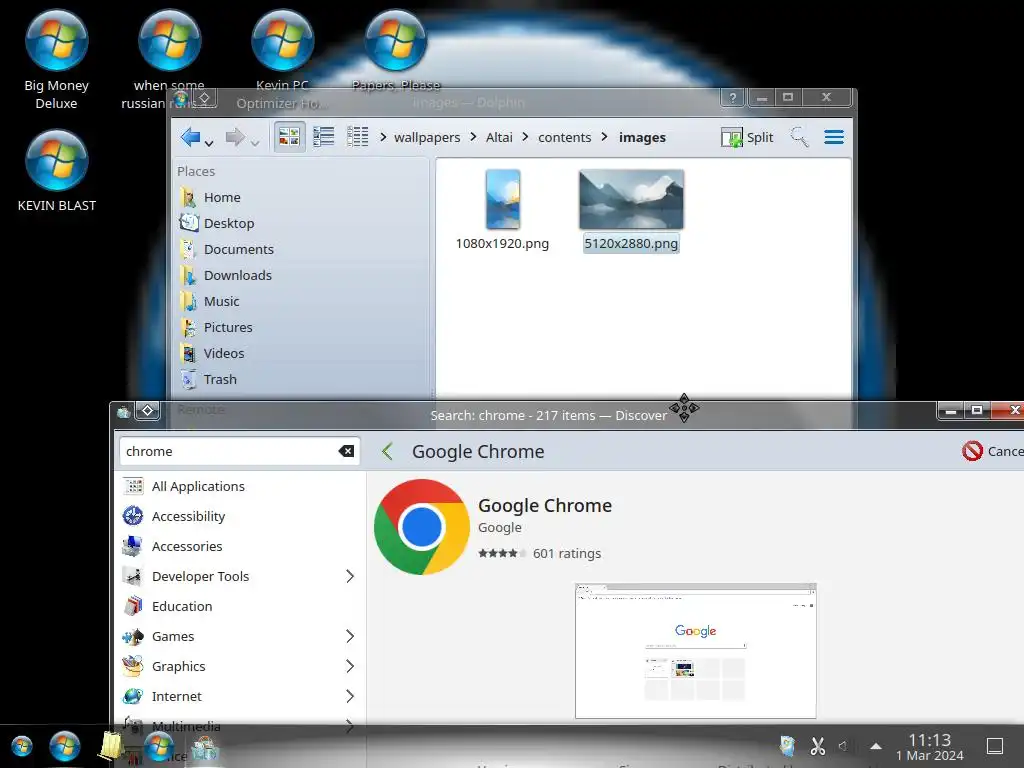Go back from Google Chrome page in Discover
Viewport: 1024px width, 768px height.
click(x=387, y=451)
